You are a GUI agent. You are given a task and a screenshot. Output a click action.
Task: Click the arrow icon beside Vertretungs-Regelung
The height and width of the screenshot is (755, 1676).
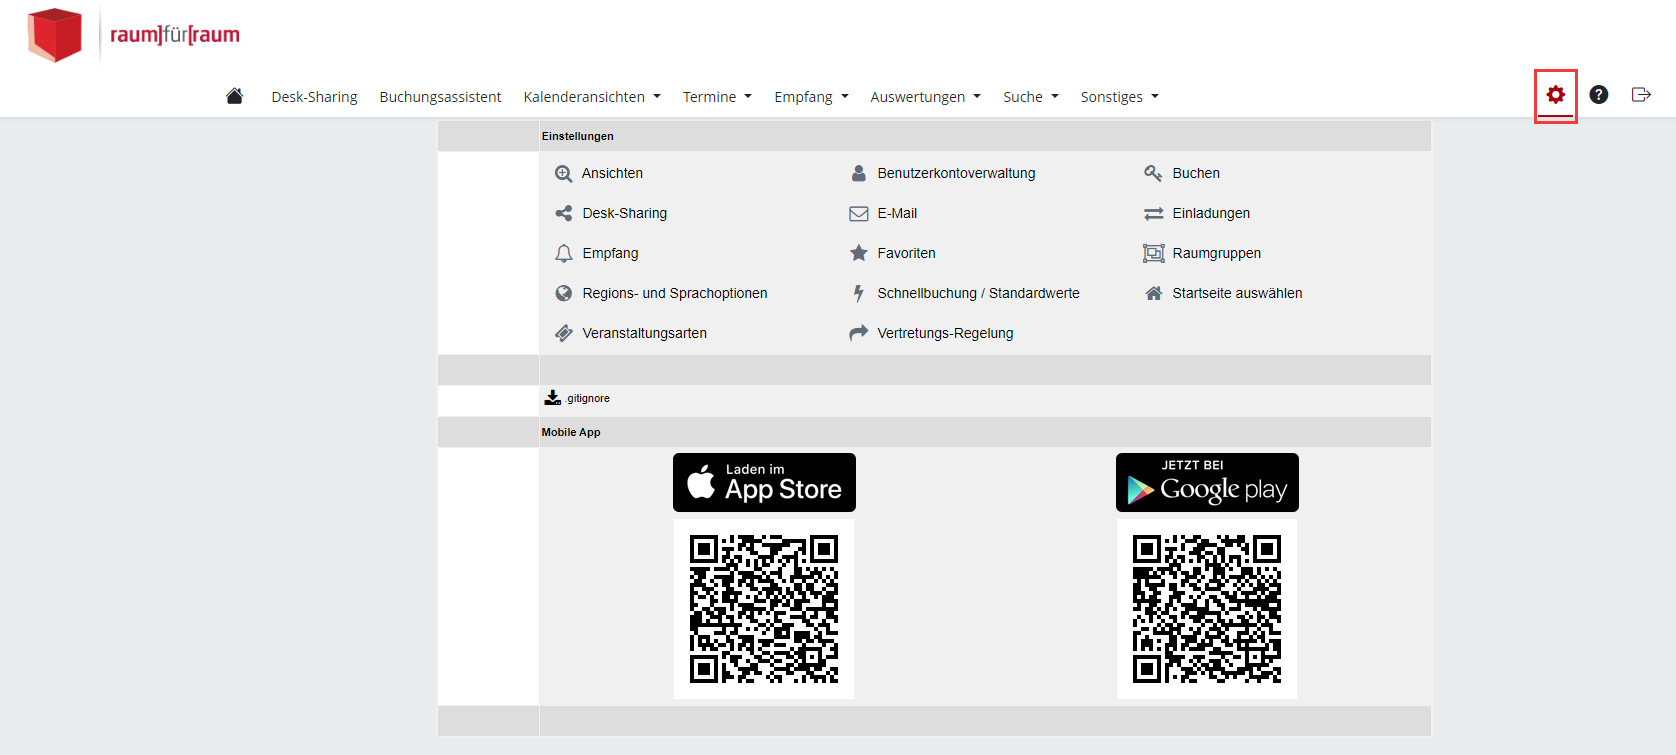[859, 333]
